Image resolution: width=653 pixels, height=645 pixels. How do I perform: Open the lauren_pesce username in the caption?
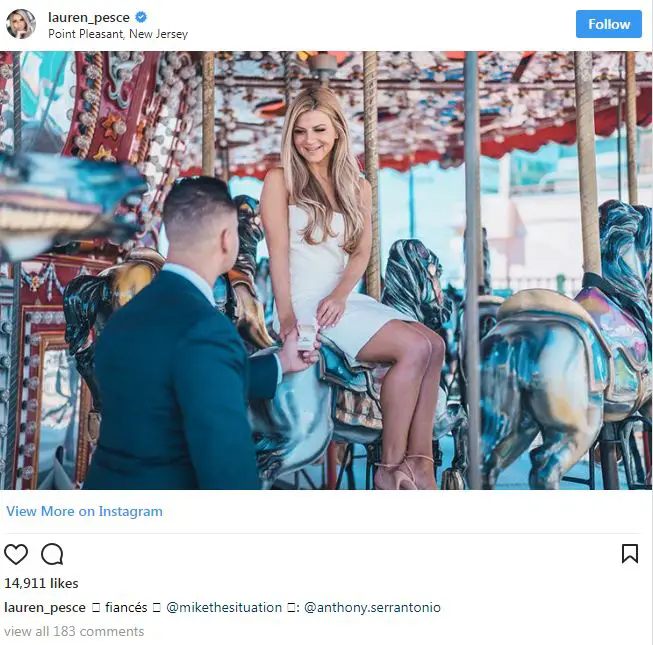[45, 607]
